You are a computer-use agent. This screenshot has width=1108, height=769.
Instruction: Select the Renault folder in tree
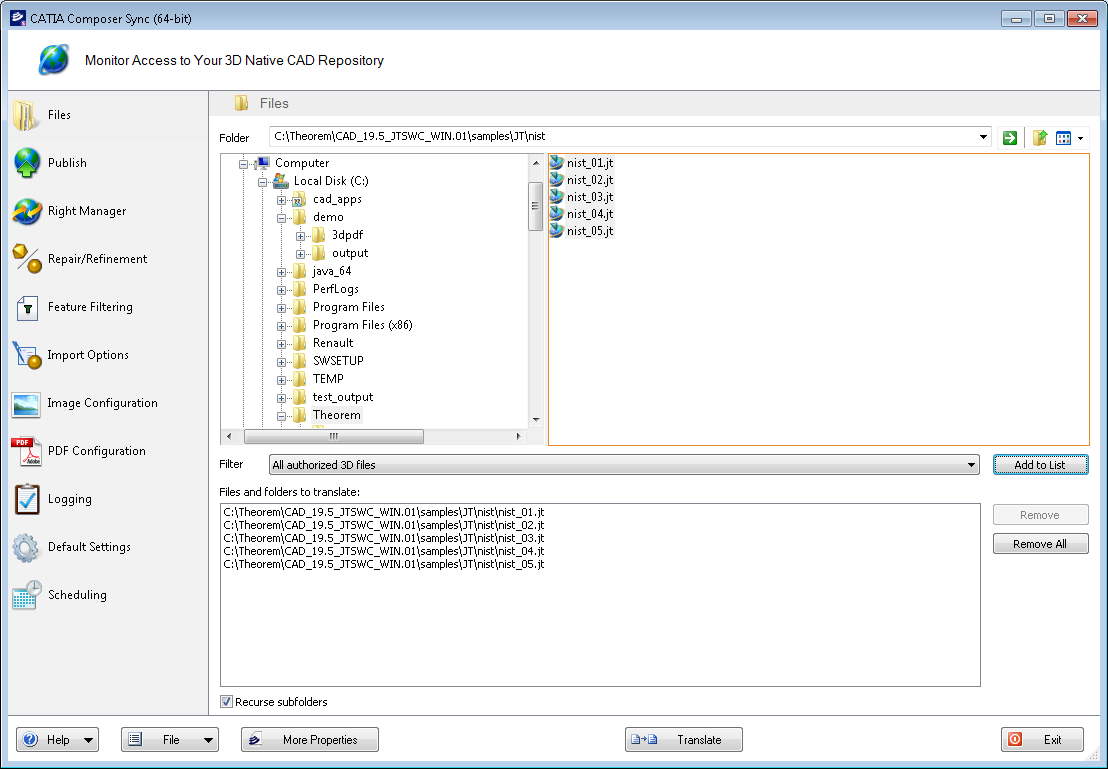click(333, 343)
